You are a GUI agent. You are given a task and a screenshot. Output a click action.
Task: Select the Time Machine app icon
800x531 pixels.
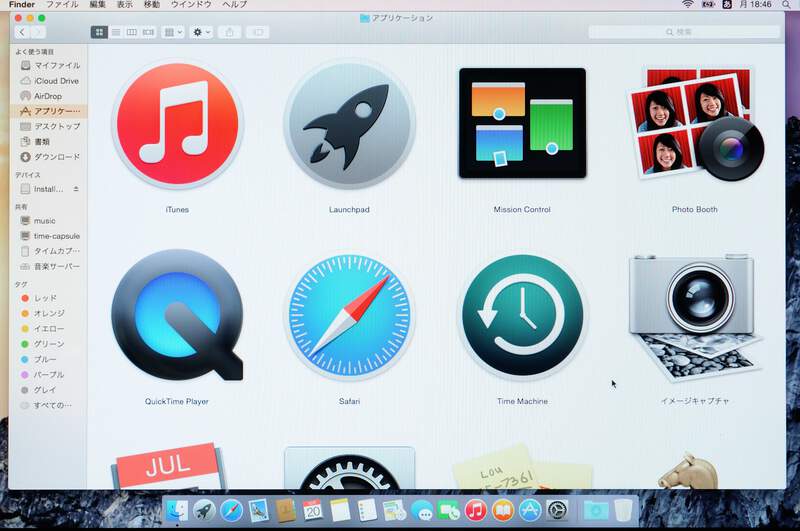click(x=522, y=315)
